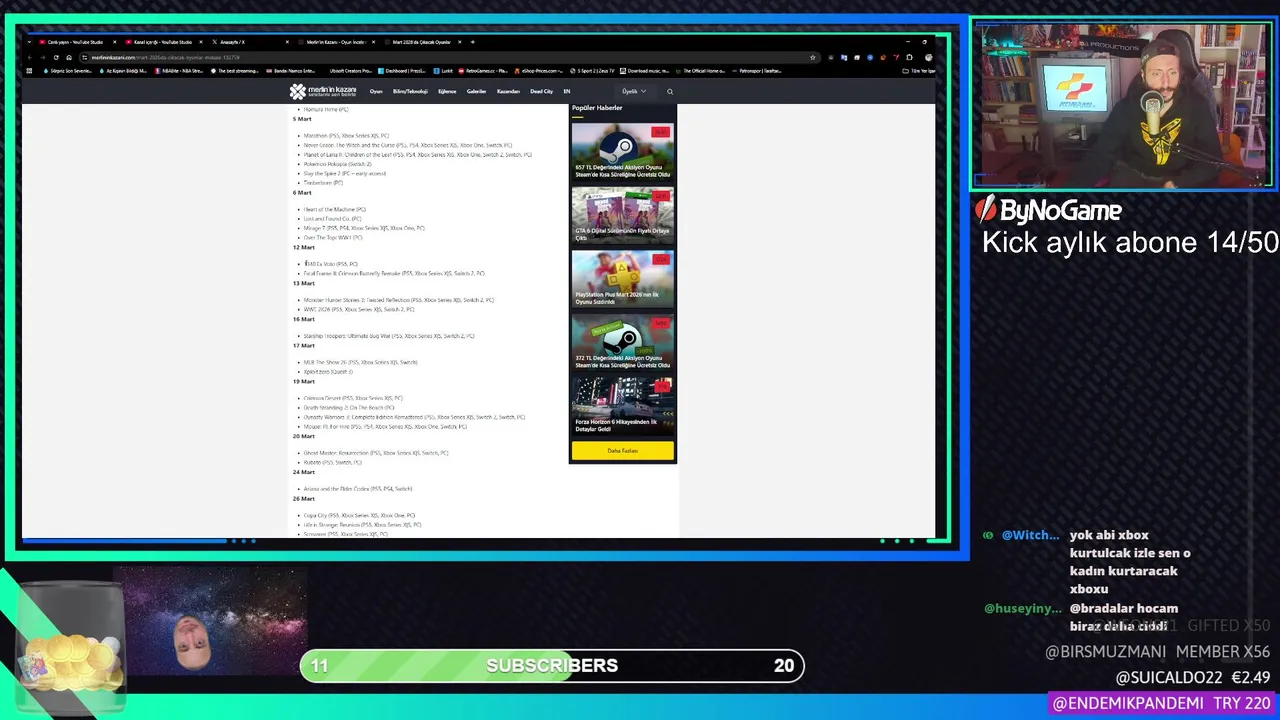Open the Eğlence menu item
Image resolution: width=1280 pixels, height=720 pixels.
(x=447, y=91)
